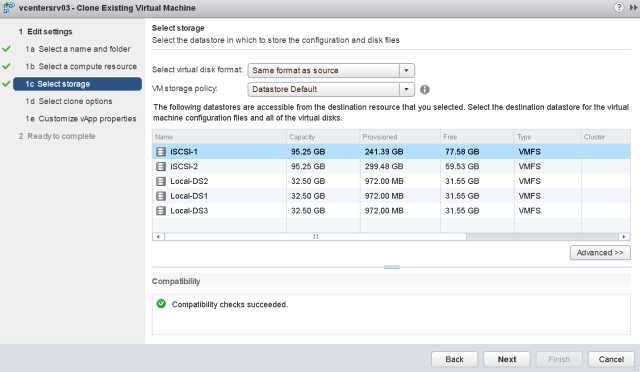Select the iSCSI-2 datastore row
Screen dimensions: 640x372
pyautogui.click(x=391, y=167)
